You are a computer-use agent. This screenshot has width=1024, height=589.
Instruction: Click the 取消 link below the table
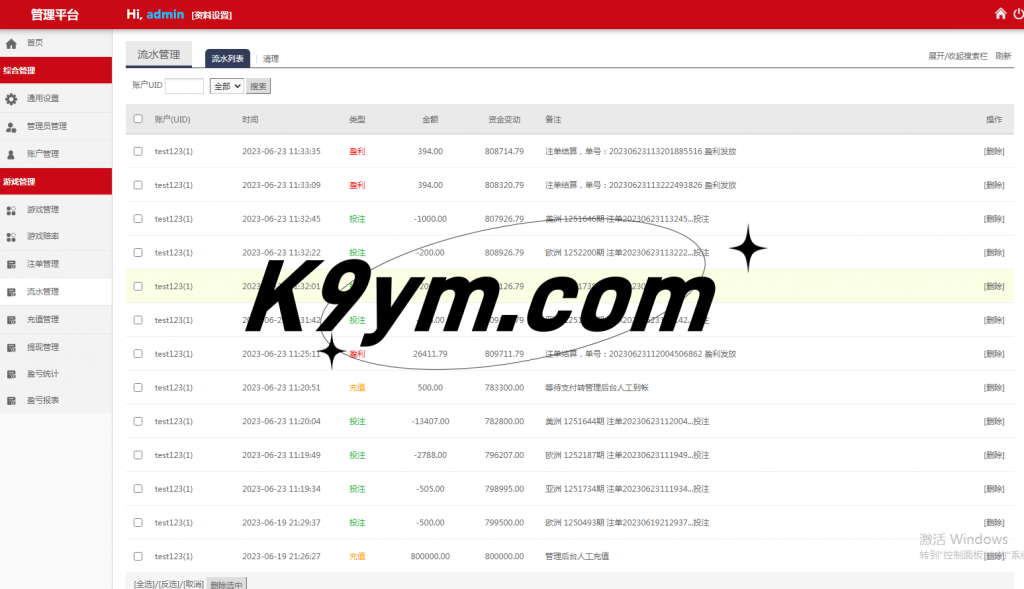tap(192, 584)
